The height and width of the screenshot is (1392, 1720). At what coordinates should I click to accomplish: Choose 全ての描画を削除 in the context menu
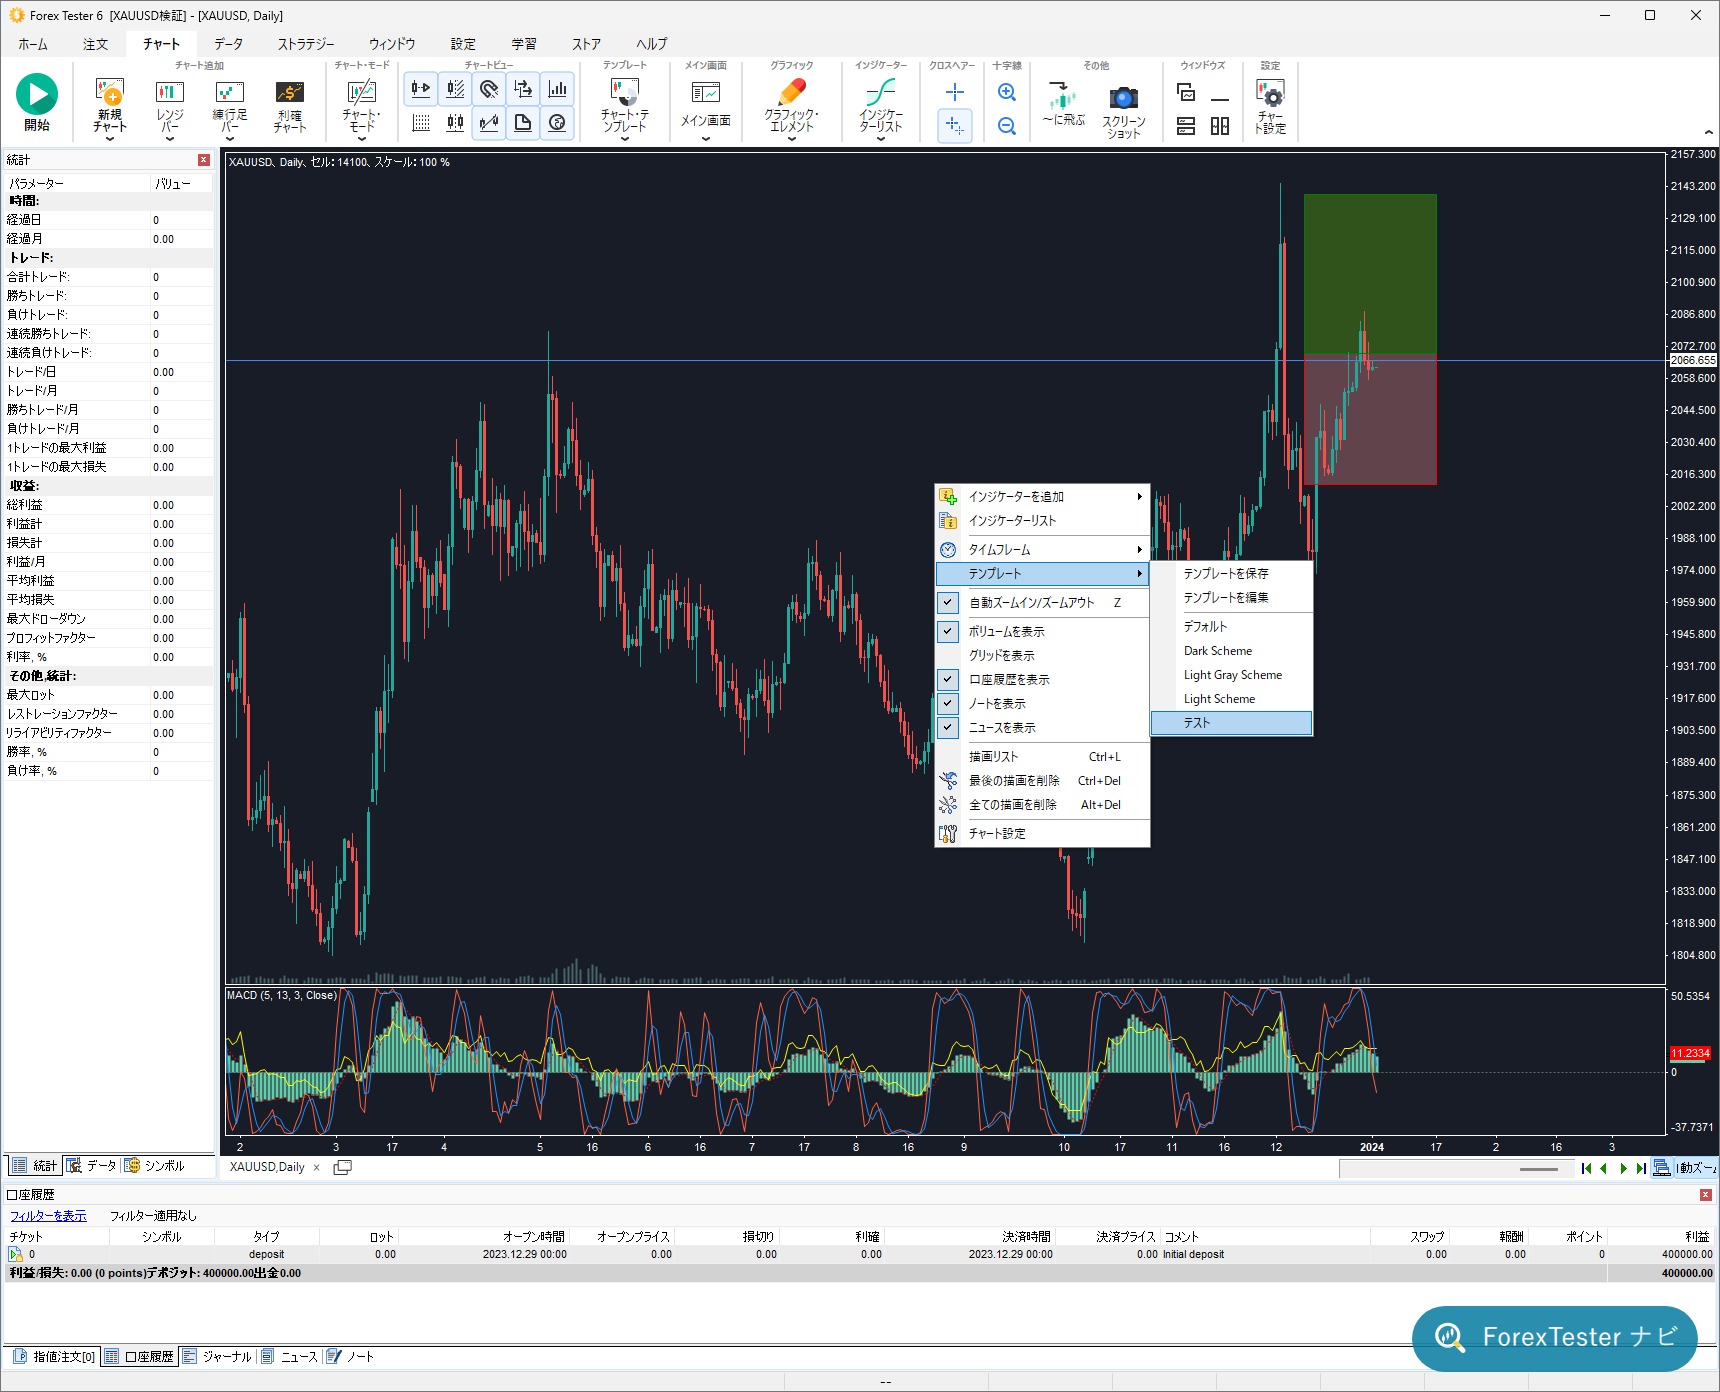(x=1042, y=804)
